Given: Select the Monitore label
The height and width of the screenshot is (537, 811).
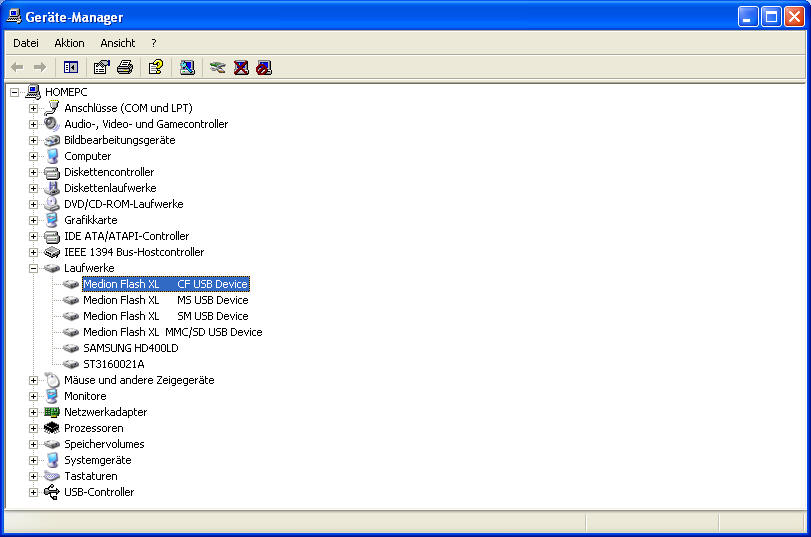Looking at the screenshot, I should pos(85,396).
